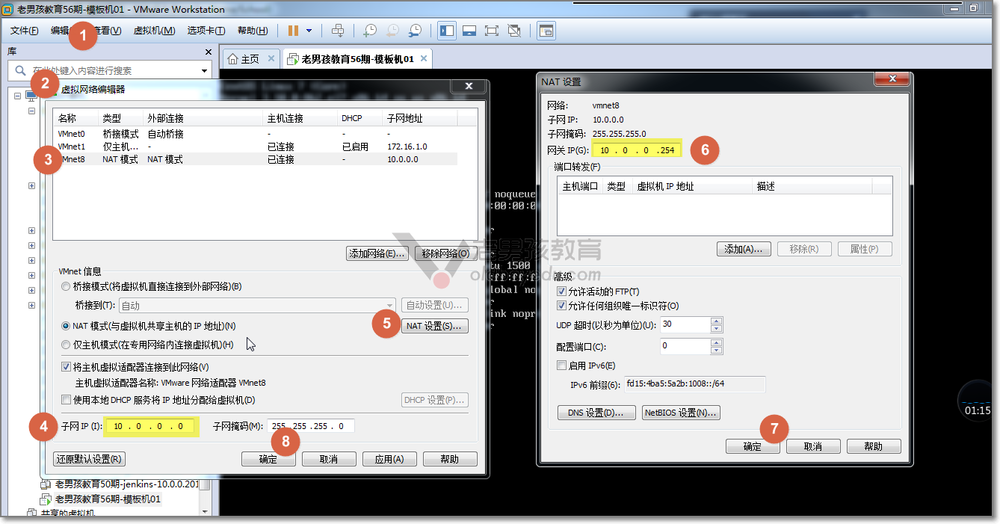
Task: Click the console view toolbar icon
Action: coord(547,31)
